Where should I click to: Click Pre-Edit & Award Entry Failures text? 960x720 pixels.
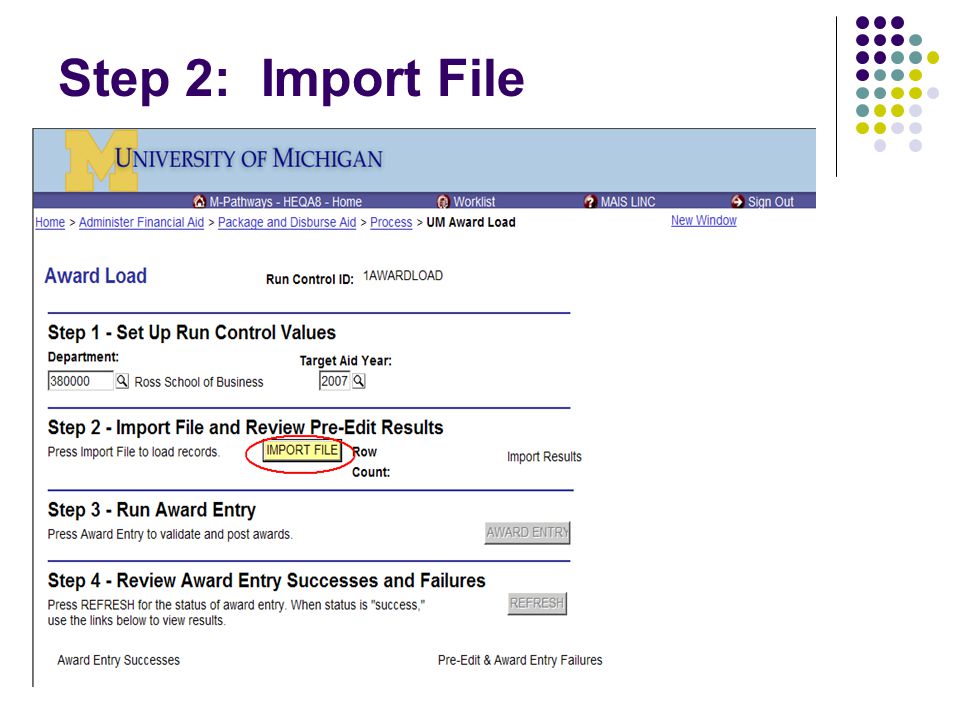(x=520, y=660)
